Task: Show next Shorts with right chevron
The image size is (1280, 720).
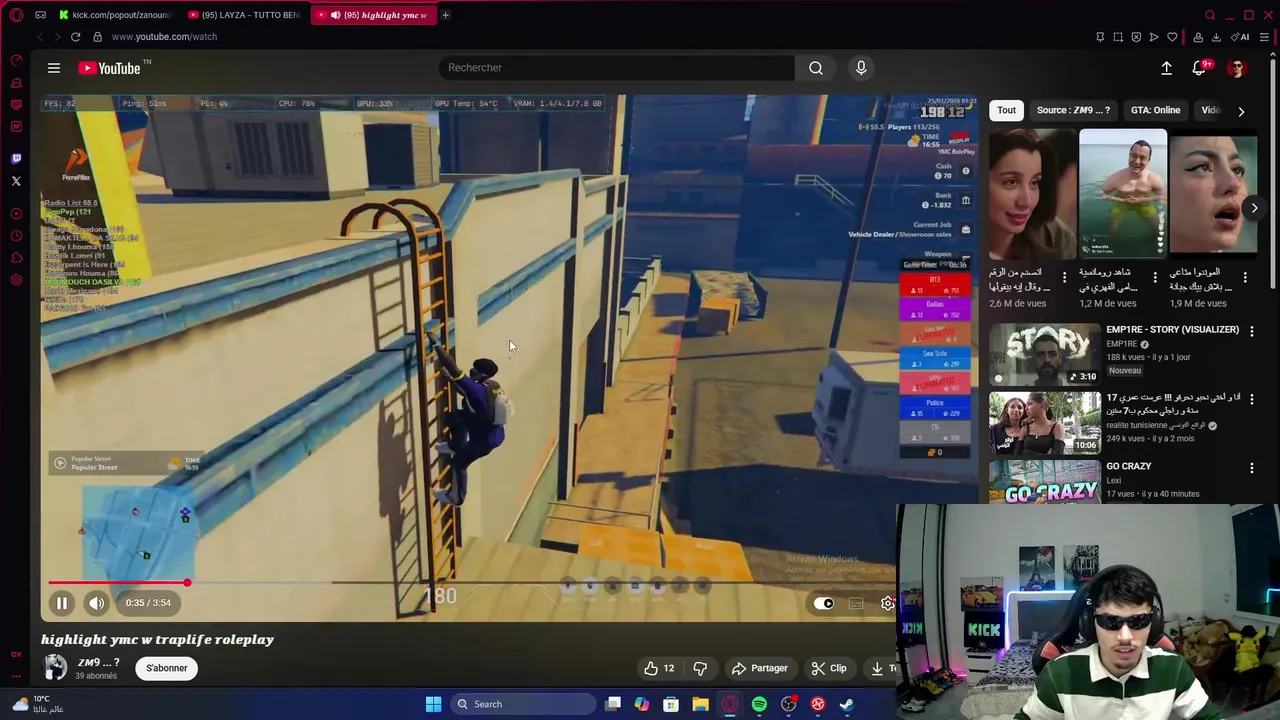Action: pyautogui.click(x=1254, y=208)
